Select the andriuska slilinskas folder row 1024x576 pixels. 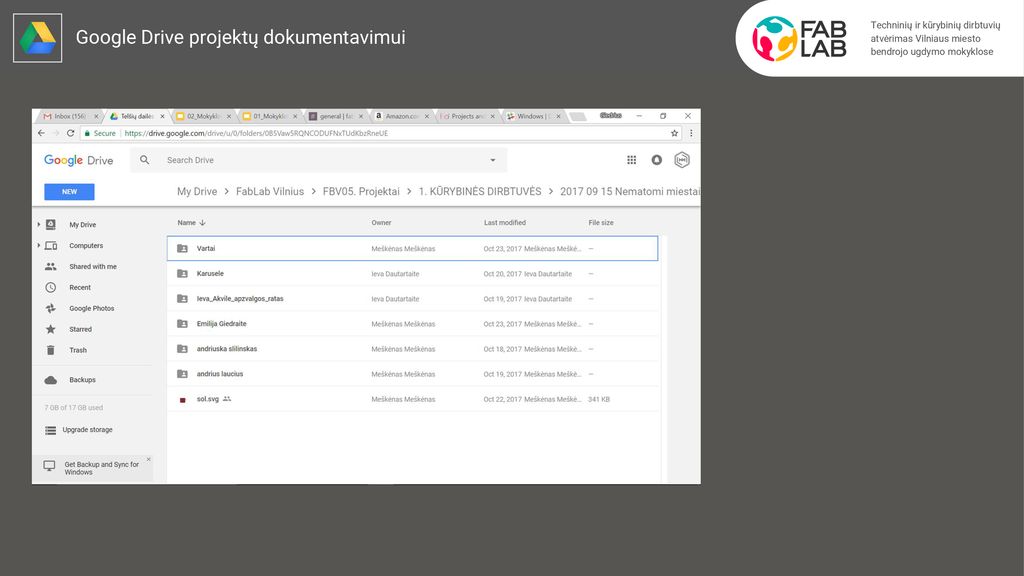413,349
